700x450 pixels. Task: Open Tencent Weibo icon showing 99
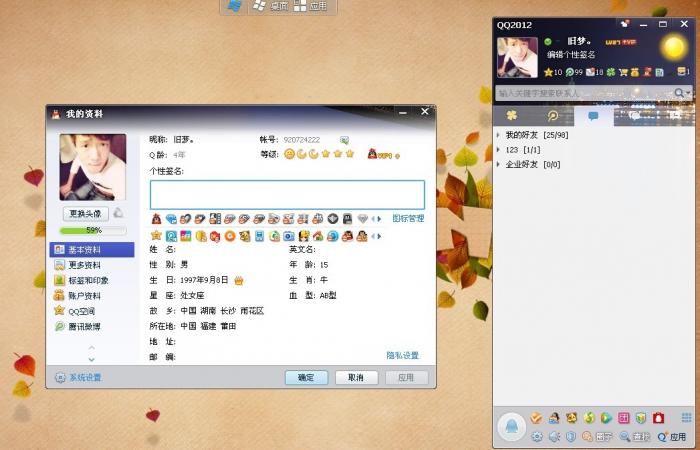tap(574, 72)
